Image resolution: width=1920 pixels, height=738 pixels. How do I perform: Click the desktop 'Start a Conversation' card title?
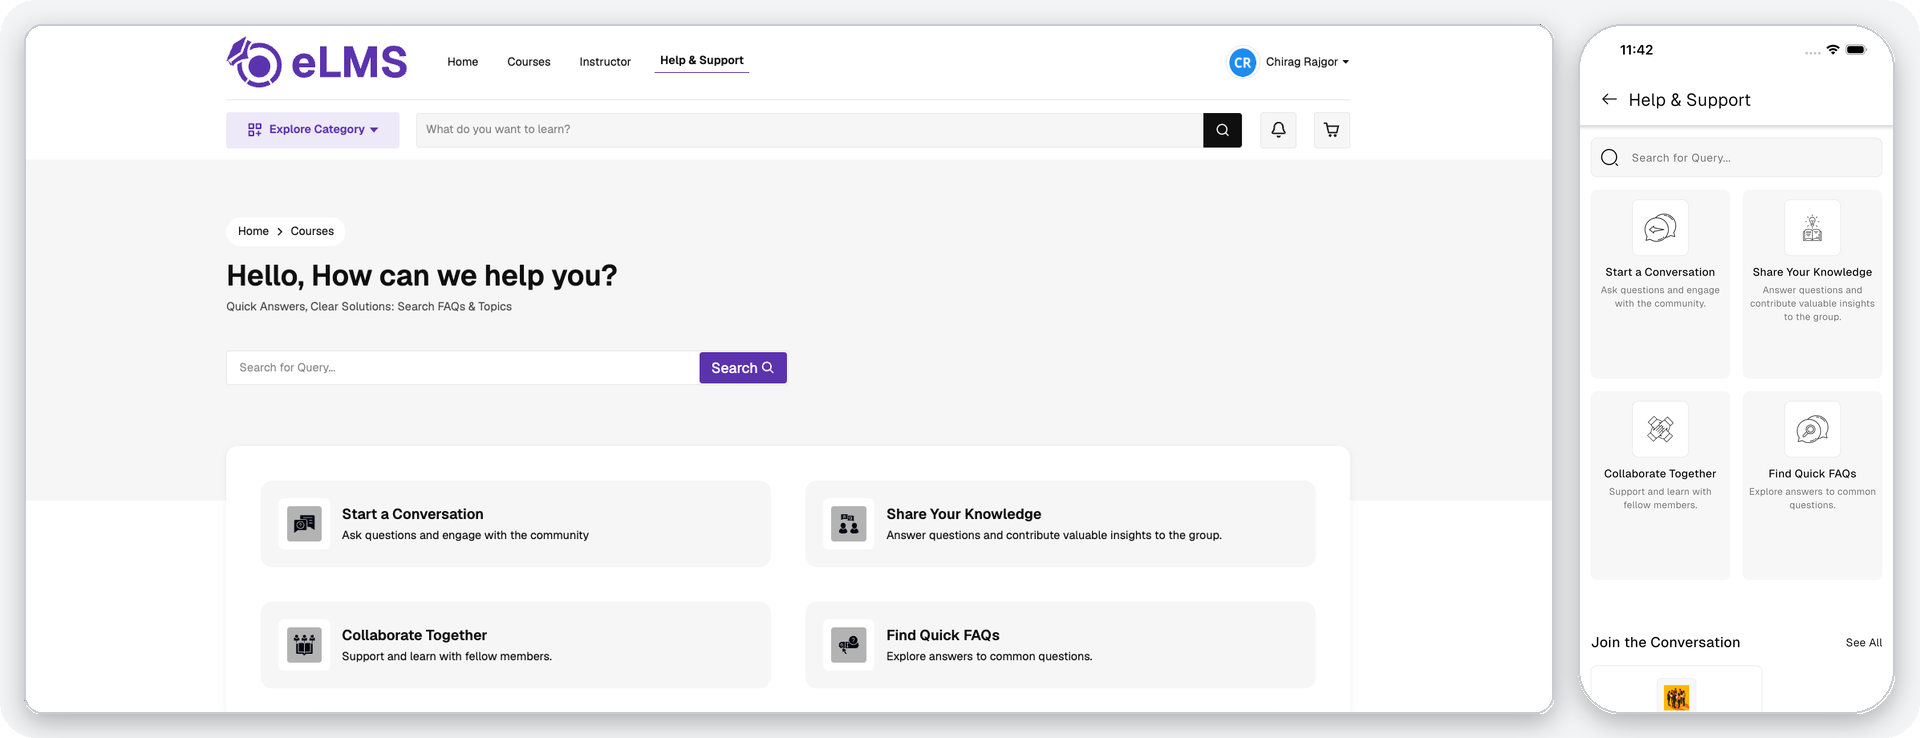(413, 514)
